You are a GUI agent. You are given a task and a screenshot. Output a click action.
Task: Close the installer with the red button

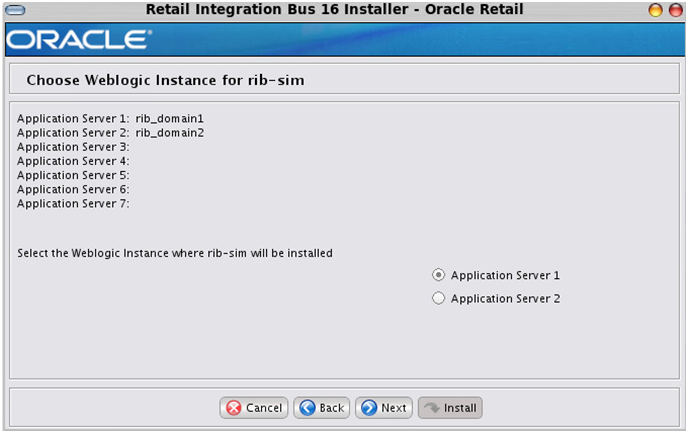pos(676,10)
